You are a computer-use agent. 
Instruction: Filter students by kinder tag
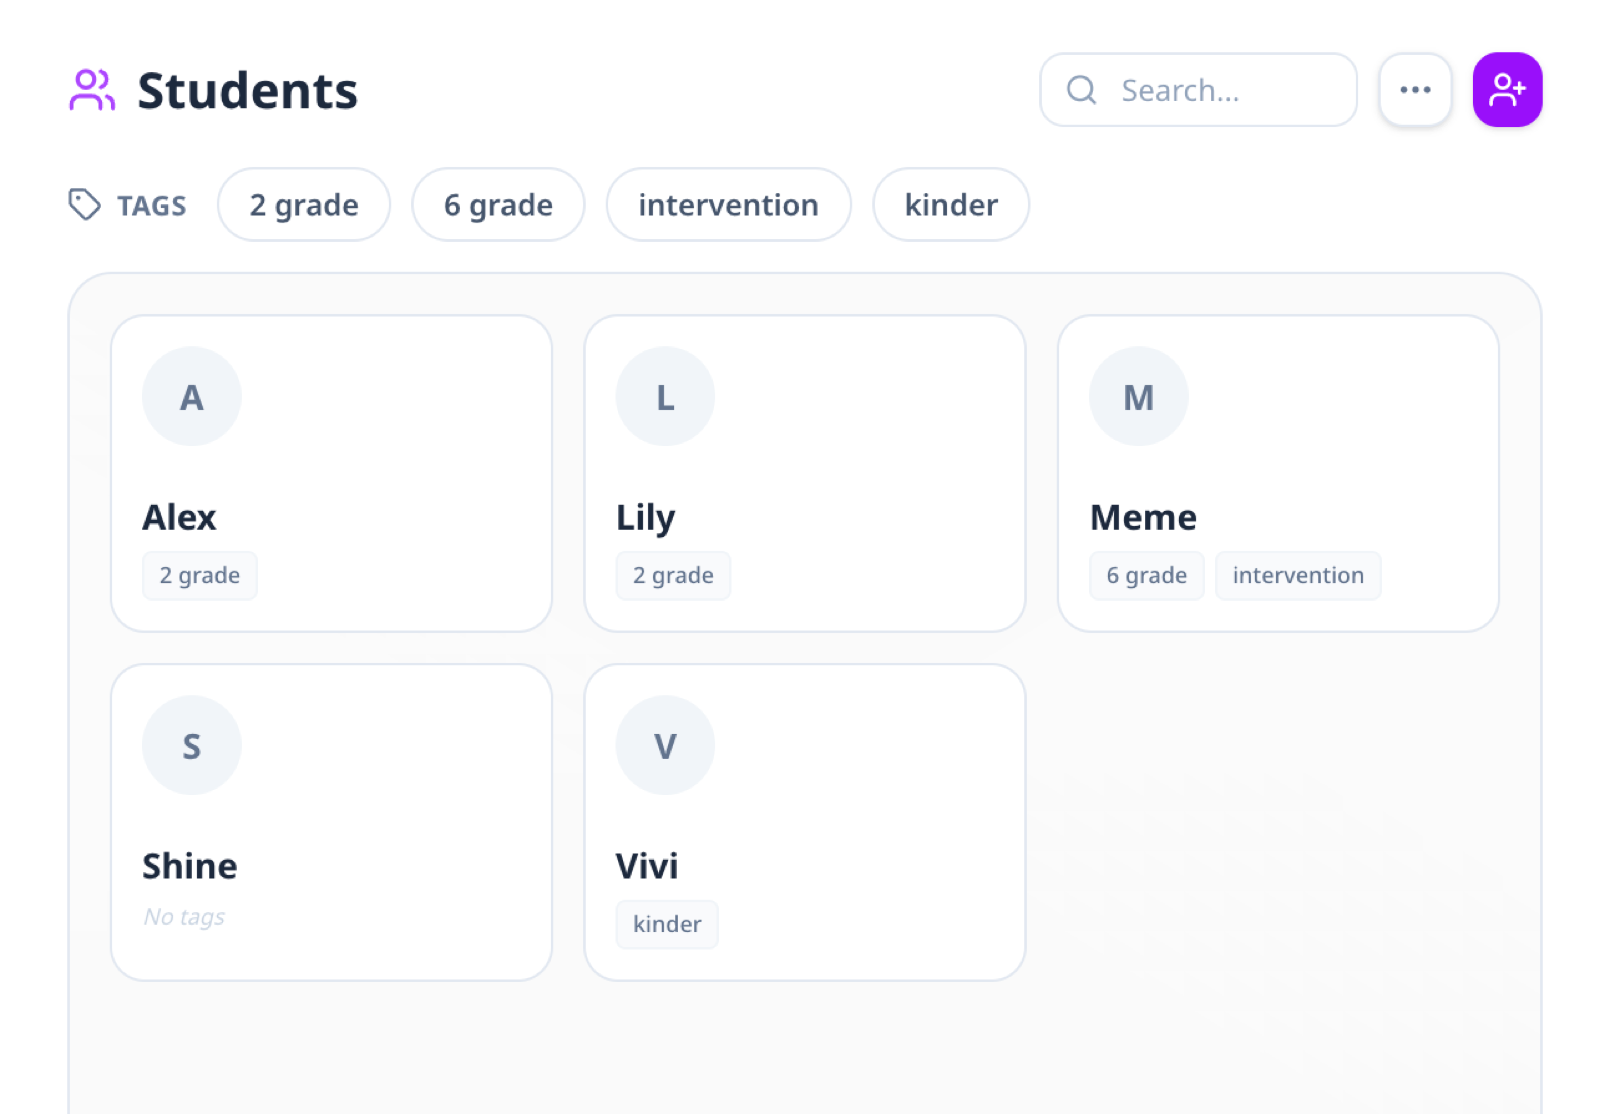click(950, 205)
